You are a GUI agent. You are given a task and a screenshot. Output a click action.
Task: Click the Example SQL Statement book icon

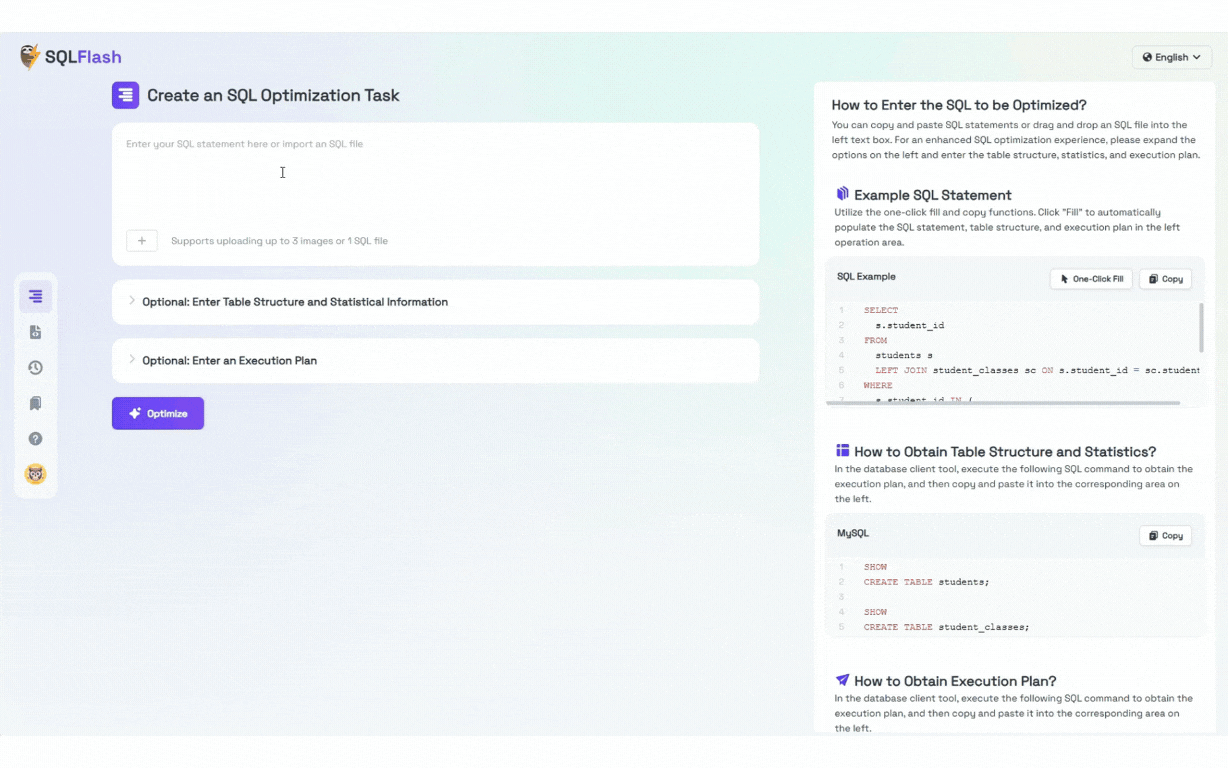click(x=842, y=194)
